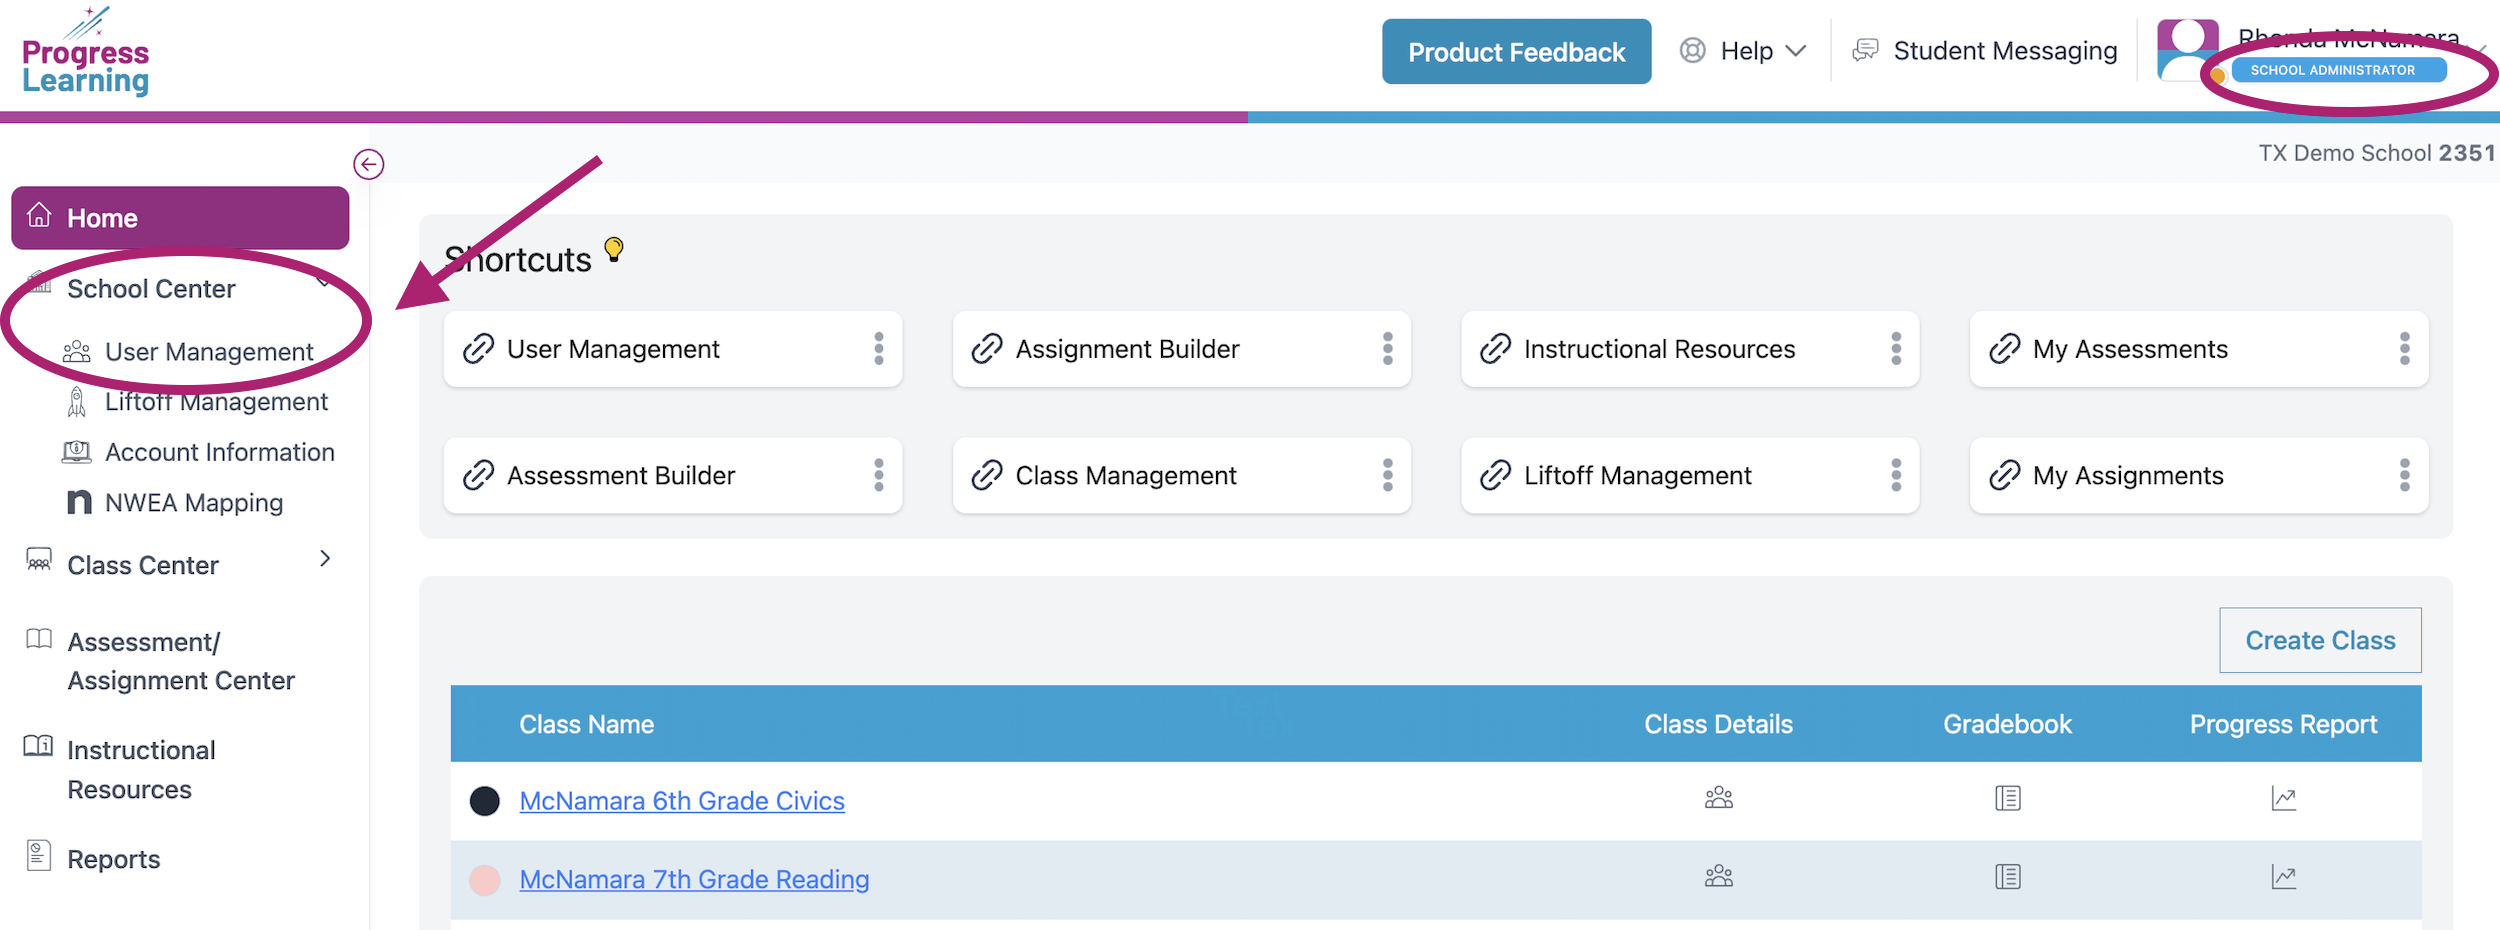The image size is (2500, 930).
Task: Click the Progress Report column header
Action: click(x=2283, y=724)
